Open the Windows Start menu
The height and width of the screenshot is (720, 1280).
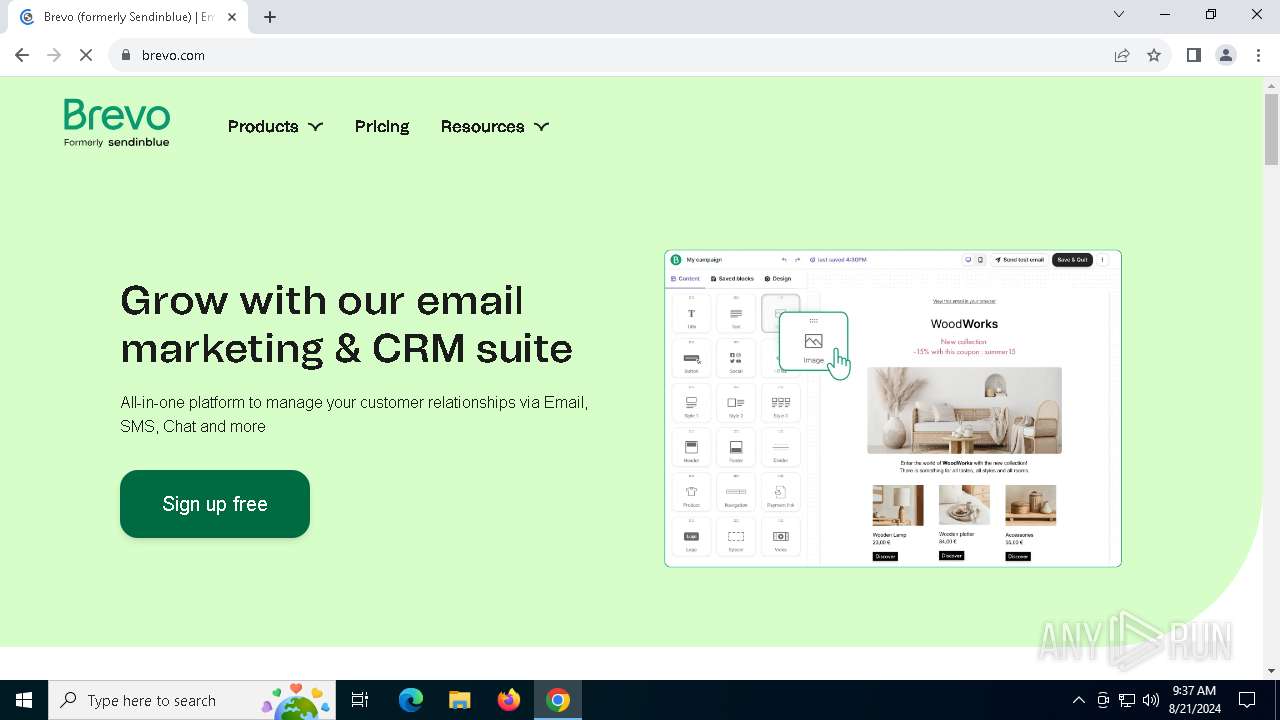click(24, 700)
